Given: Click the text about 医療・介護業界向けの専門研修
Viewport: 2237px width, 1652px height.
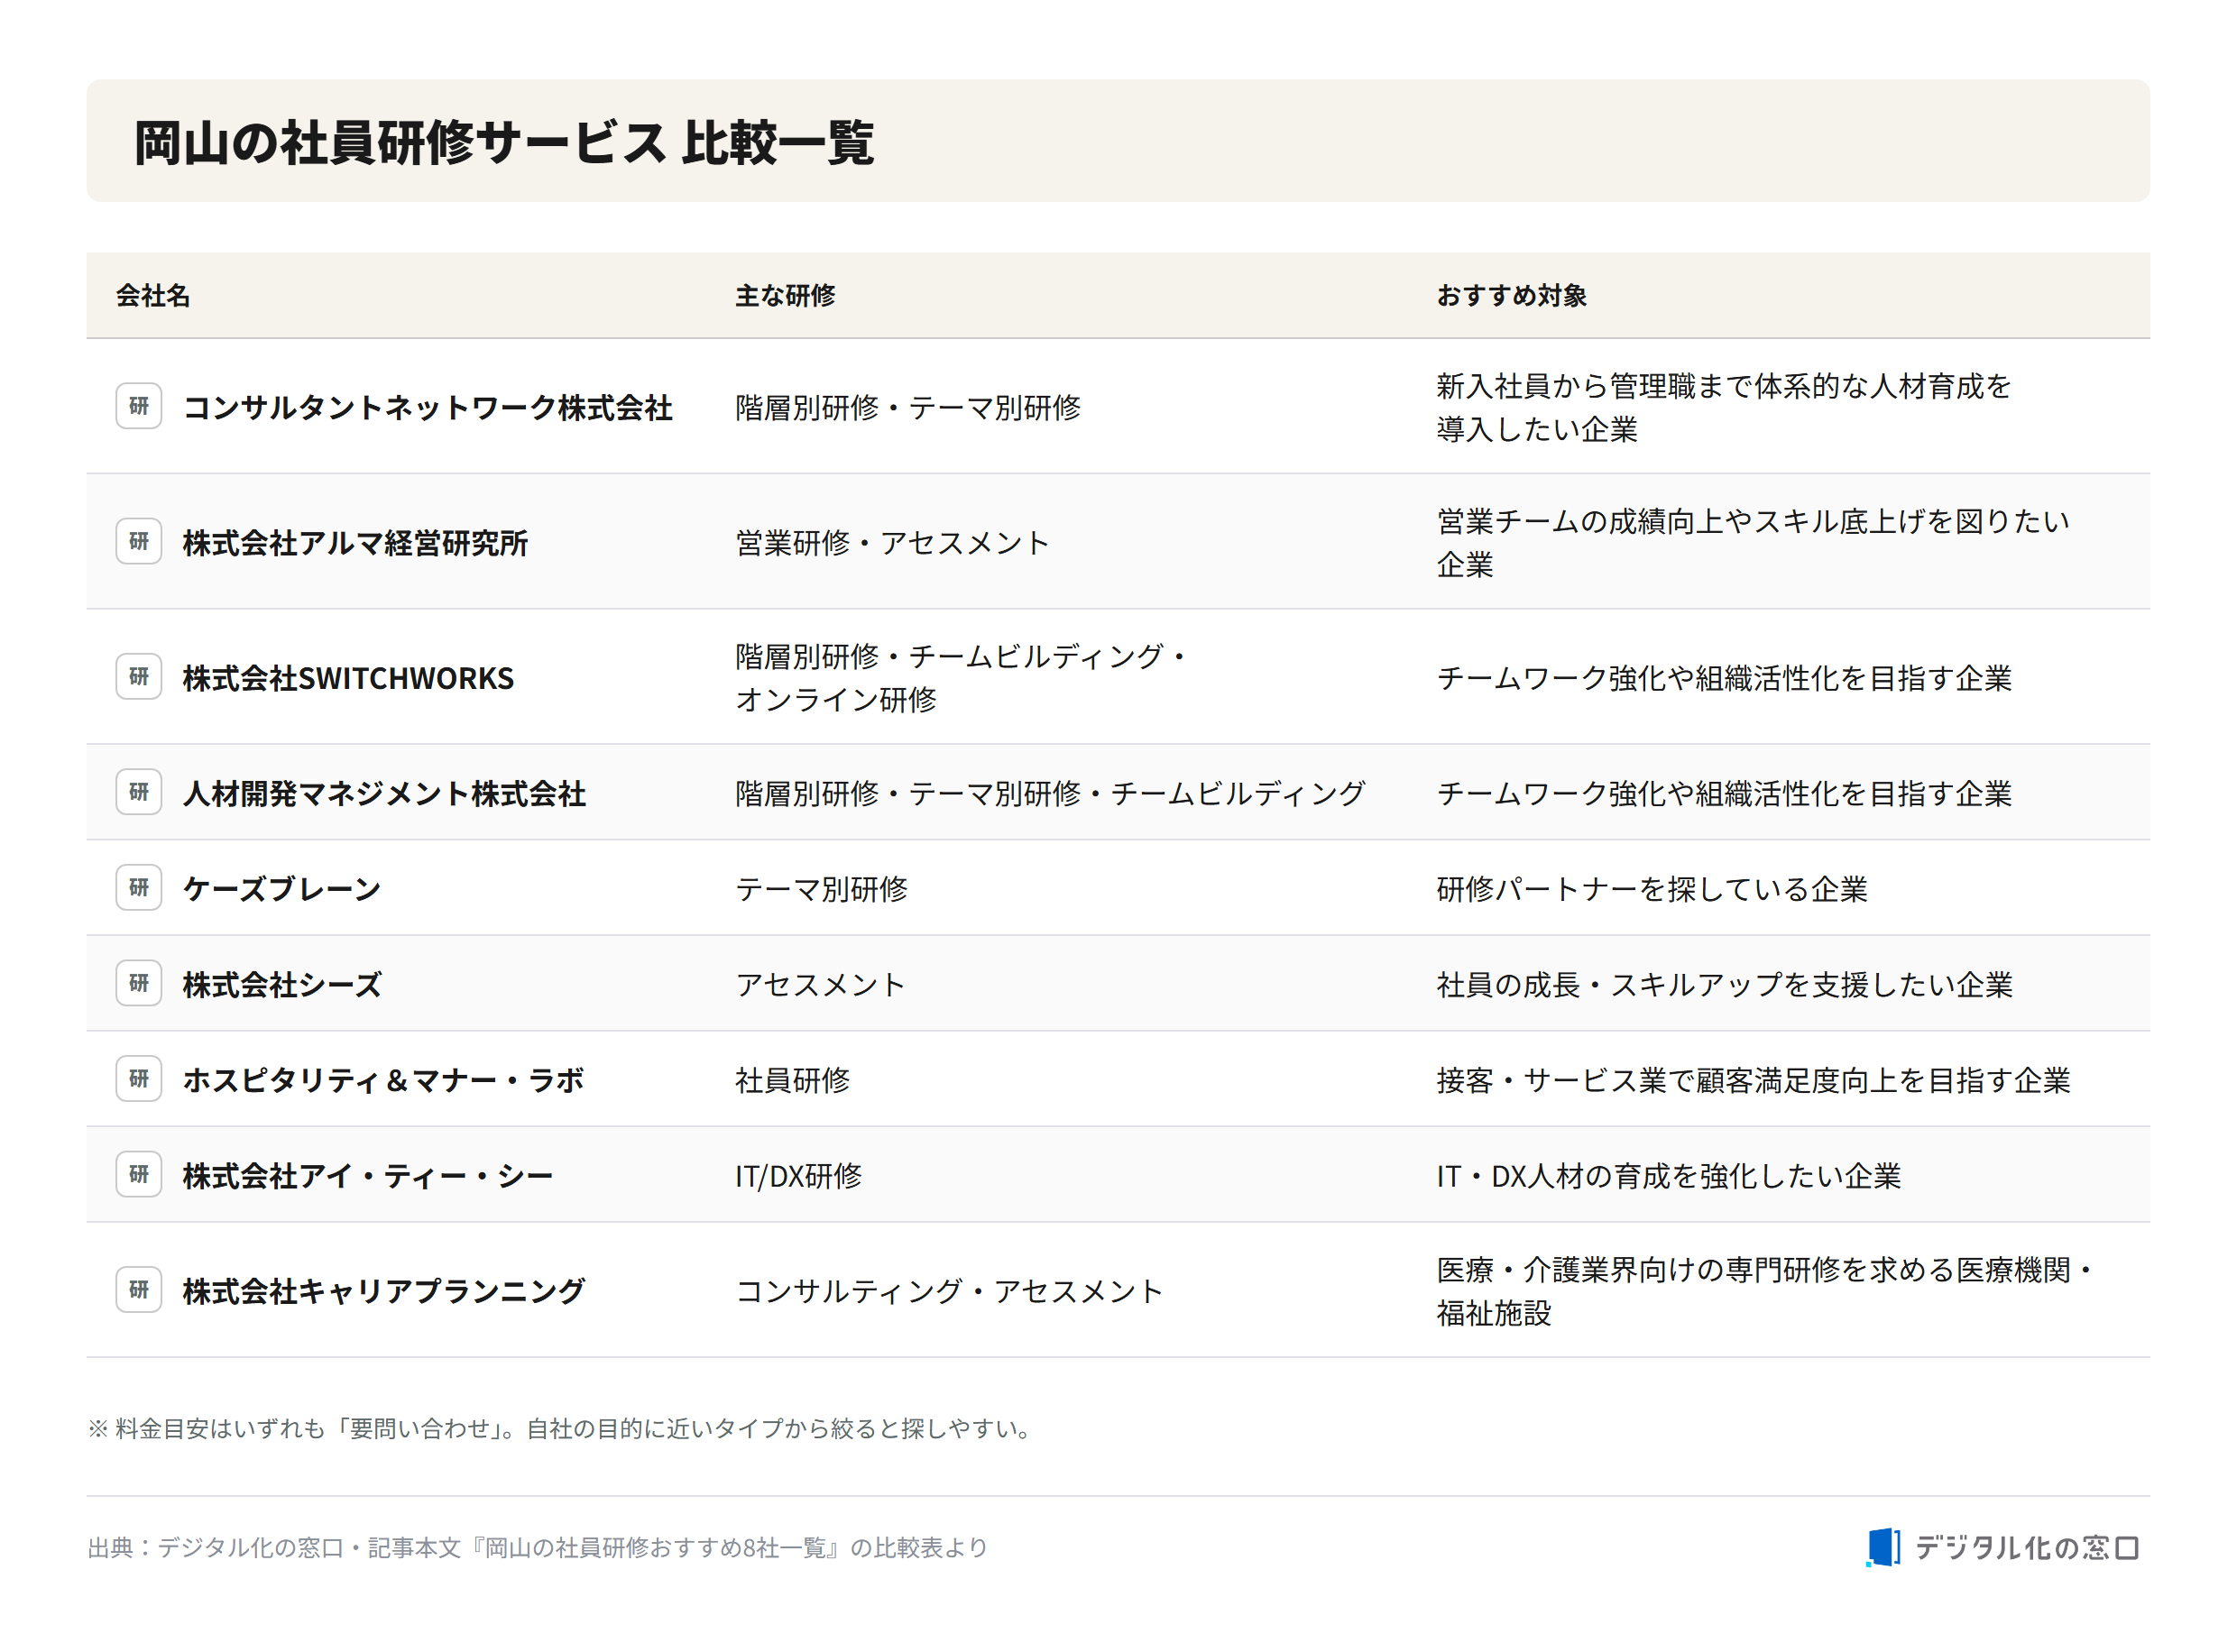Looking at the screenshot, I should pos(1766,1292).
